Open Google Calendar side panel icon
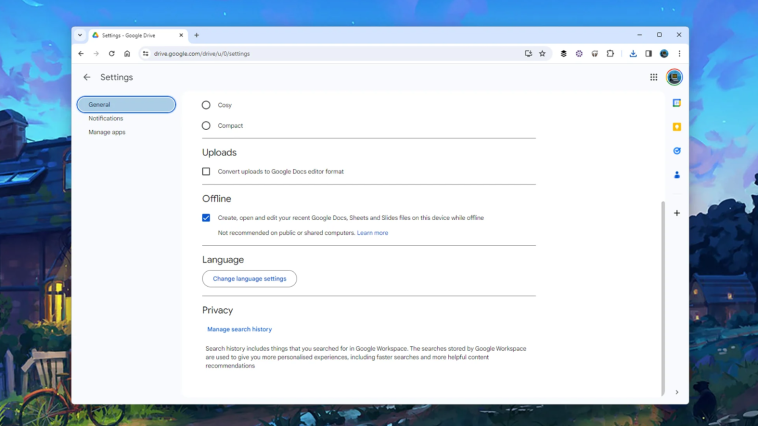 677,103
